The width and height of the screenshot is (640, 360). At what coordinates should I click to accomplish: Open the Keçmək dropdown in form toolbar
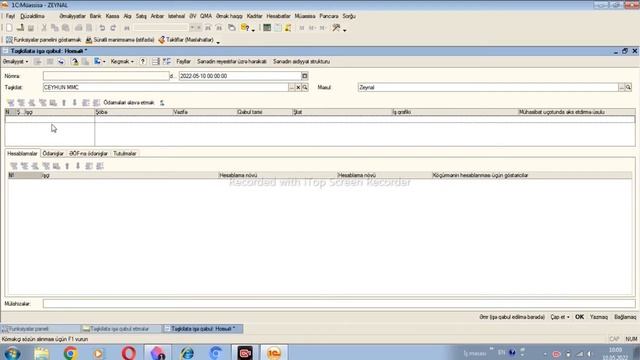point(122,62)
